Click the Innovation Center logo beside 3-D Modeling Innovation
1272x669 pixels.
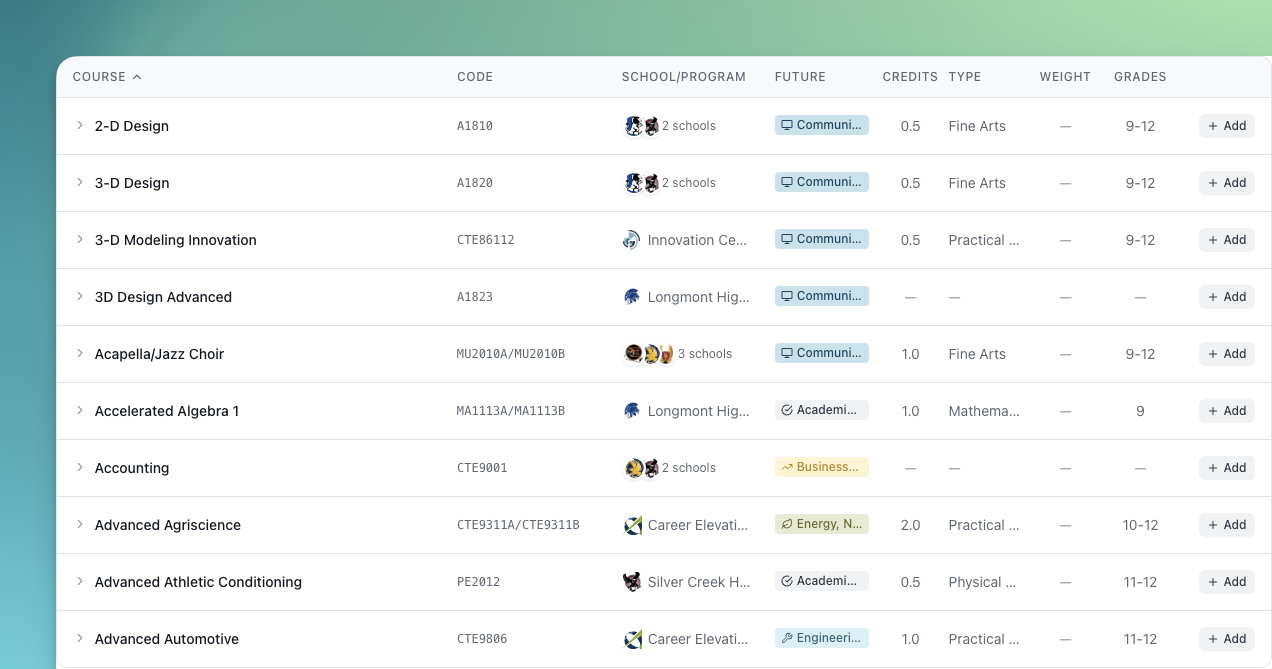[x=632, y=239]
